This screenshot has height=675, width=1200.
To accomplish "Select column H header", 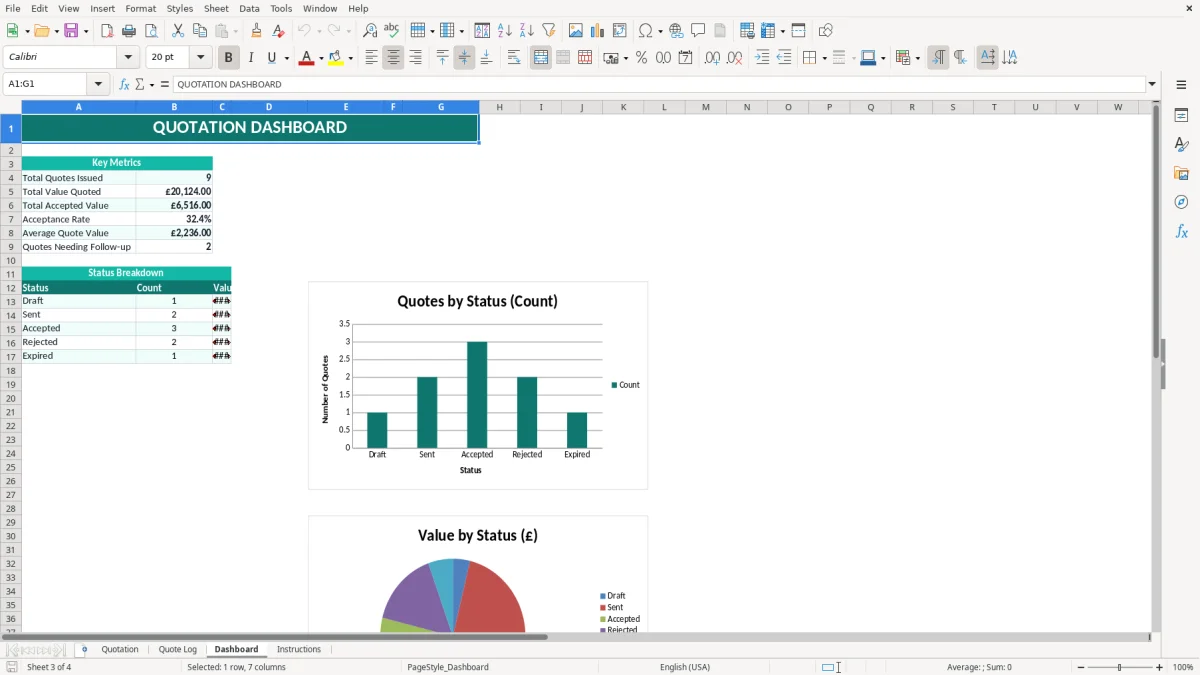I will coord(499,107).
